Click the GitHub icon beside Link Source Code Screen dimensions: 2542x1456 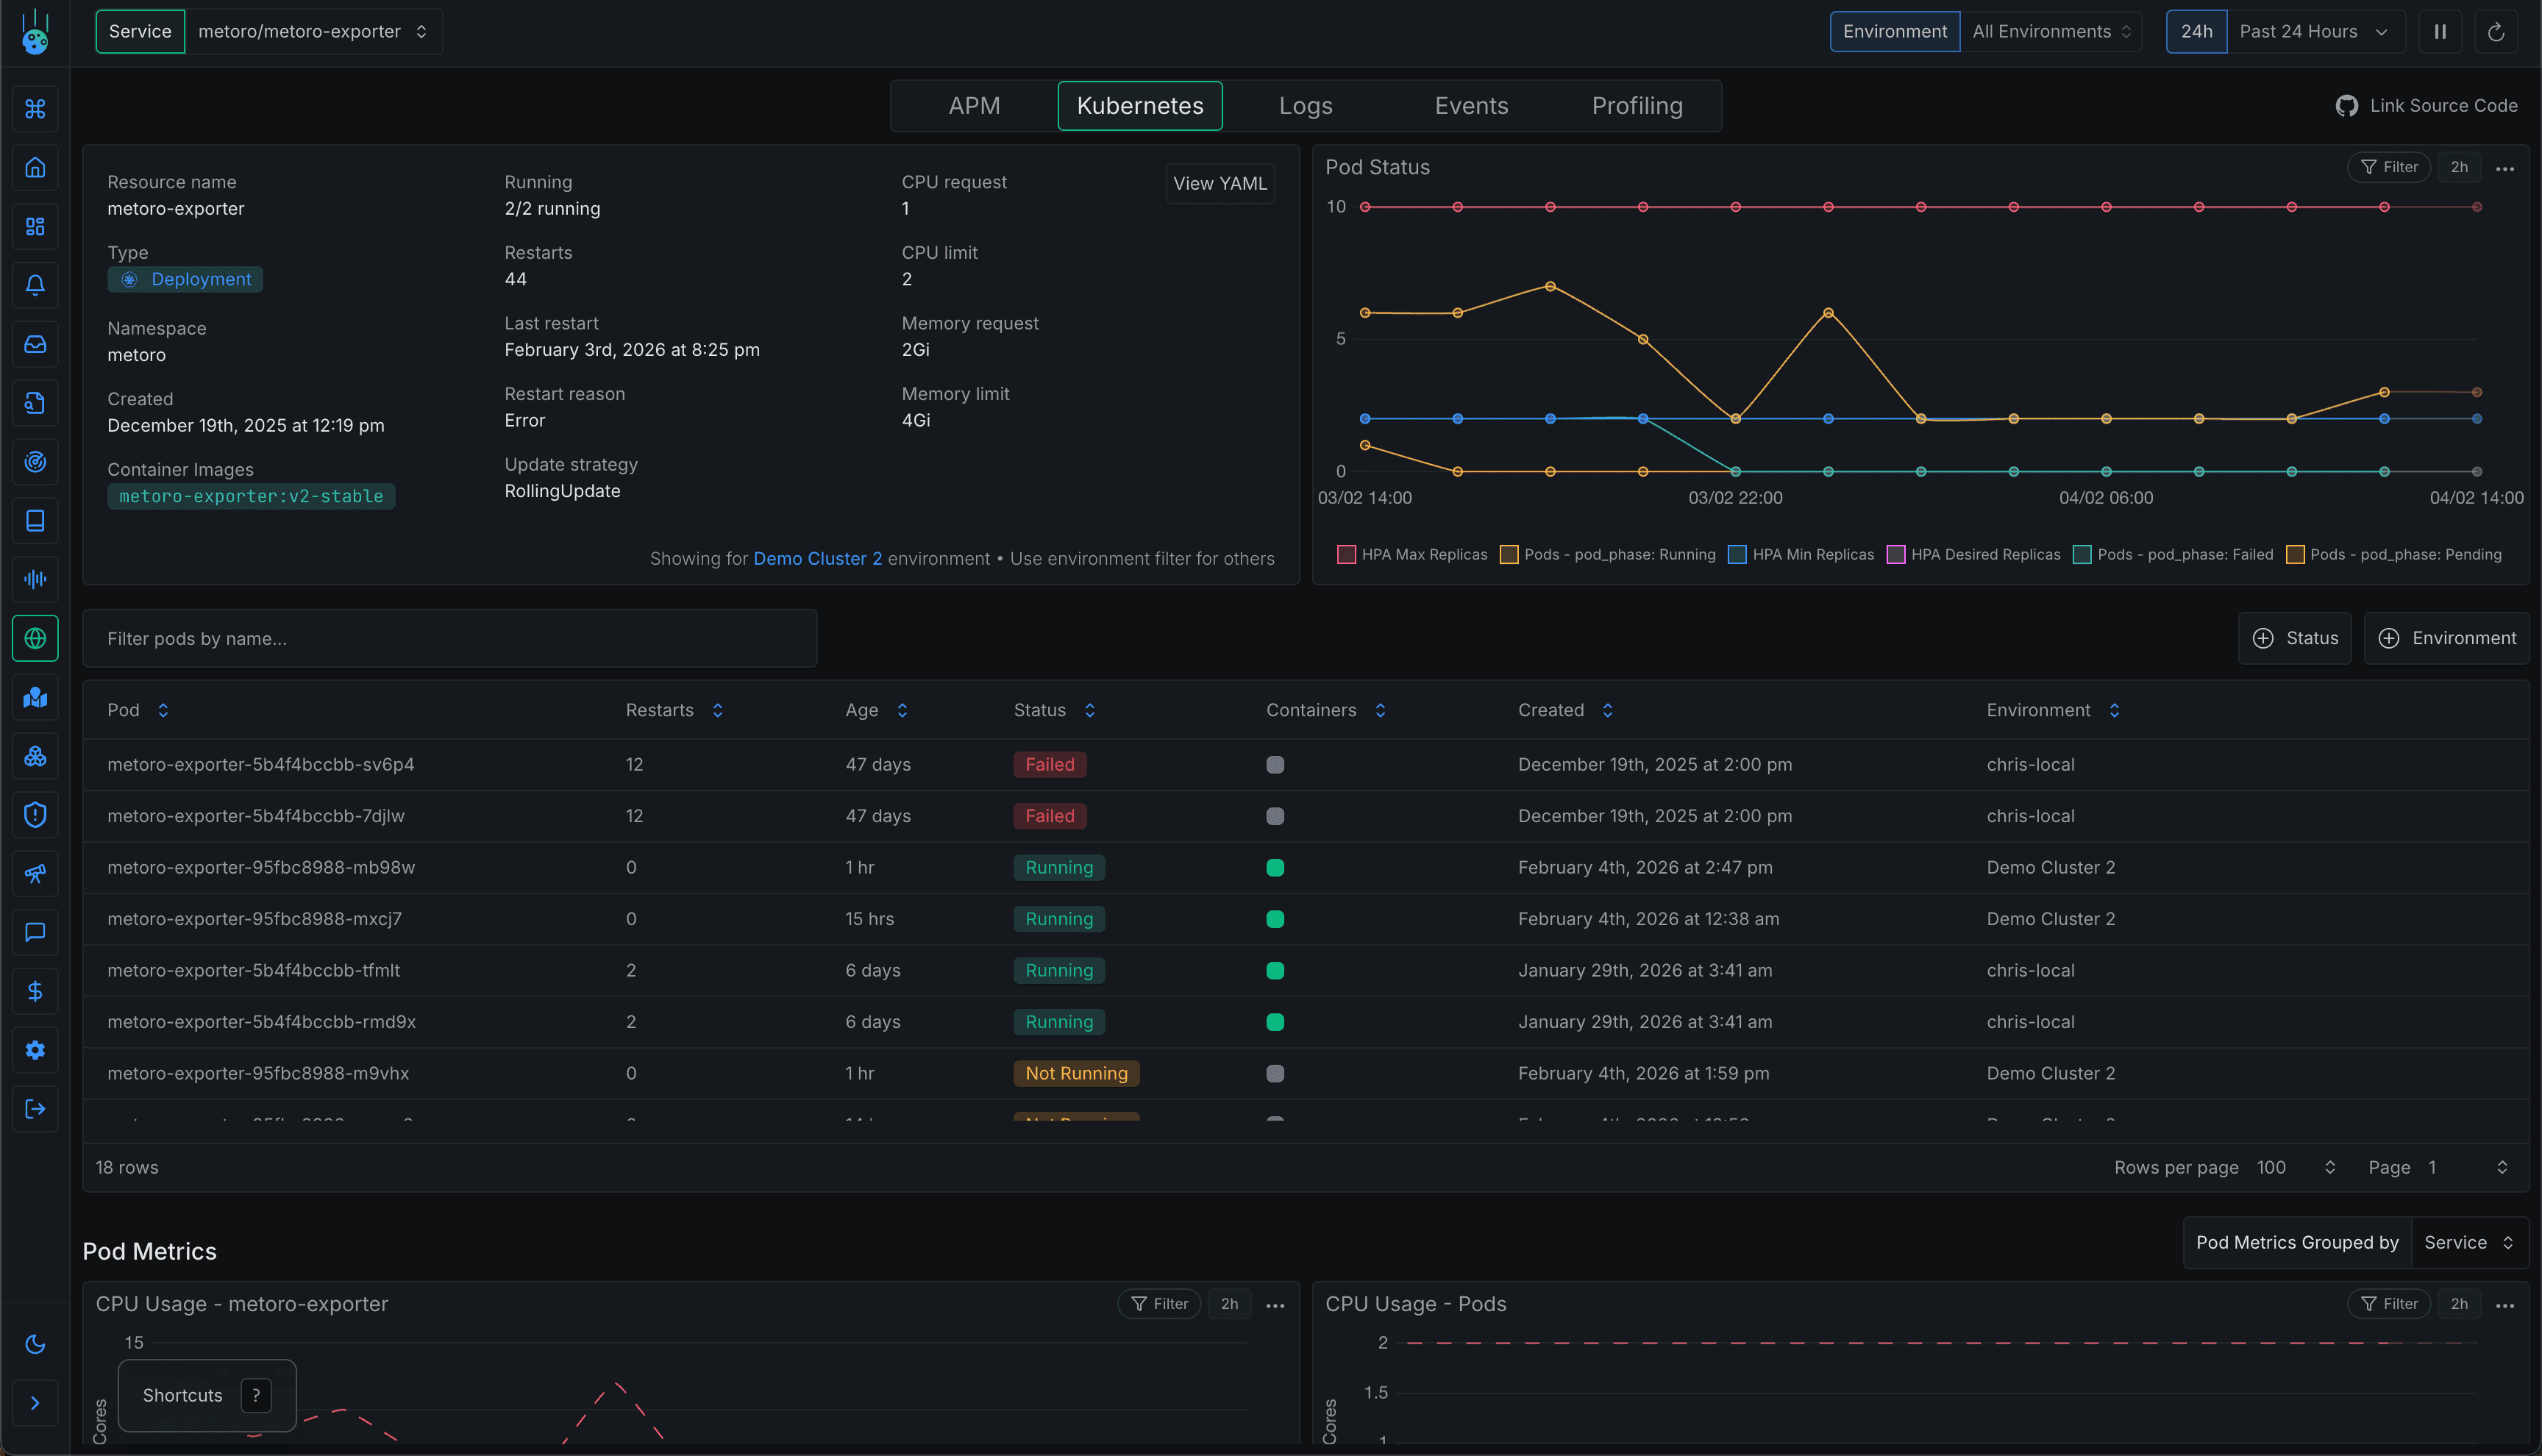click(2348, 105)
